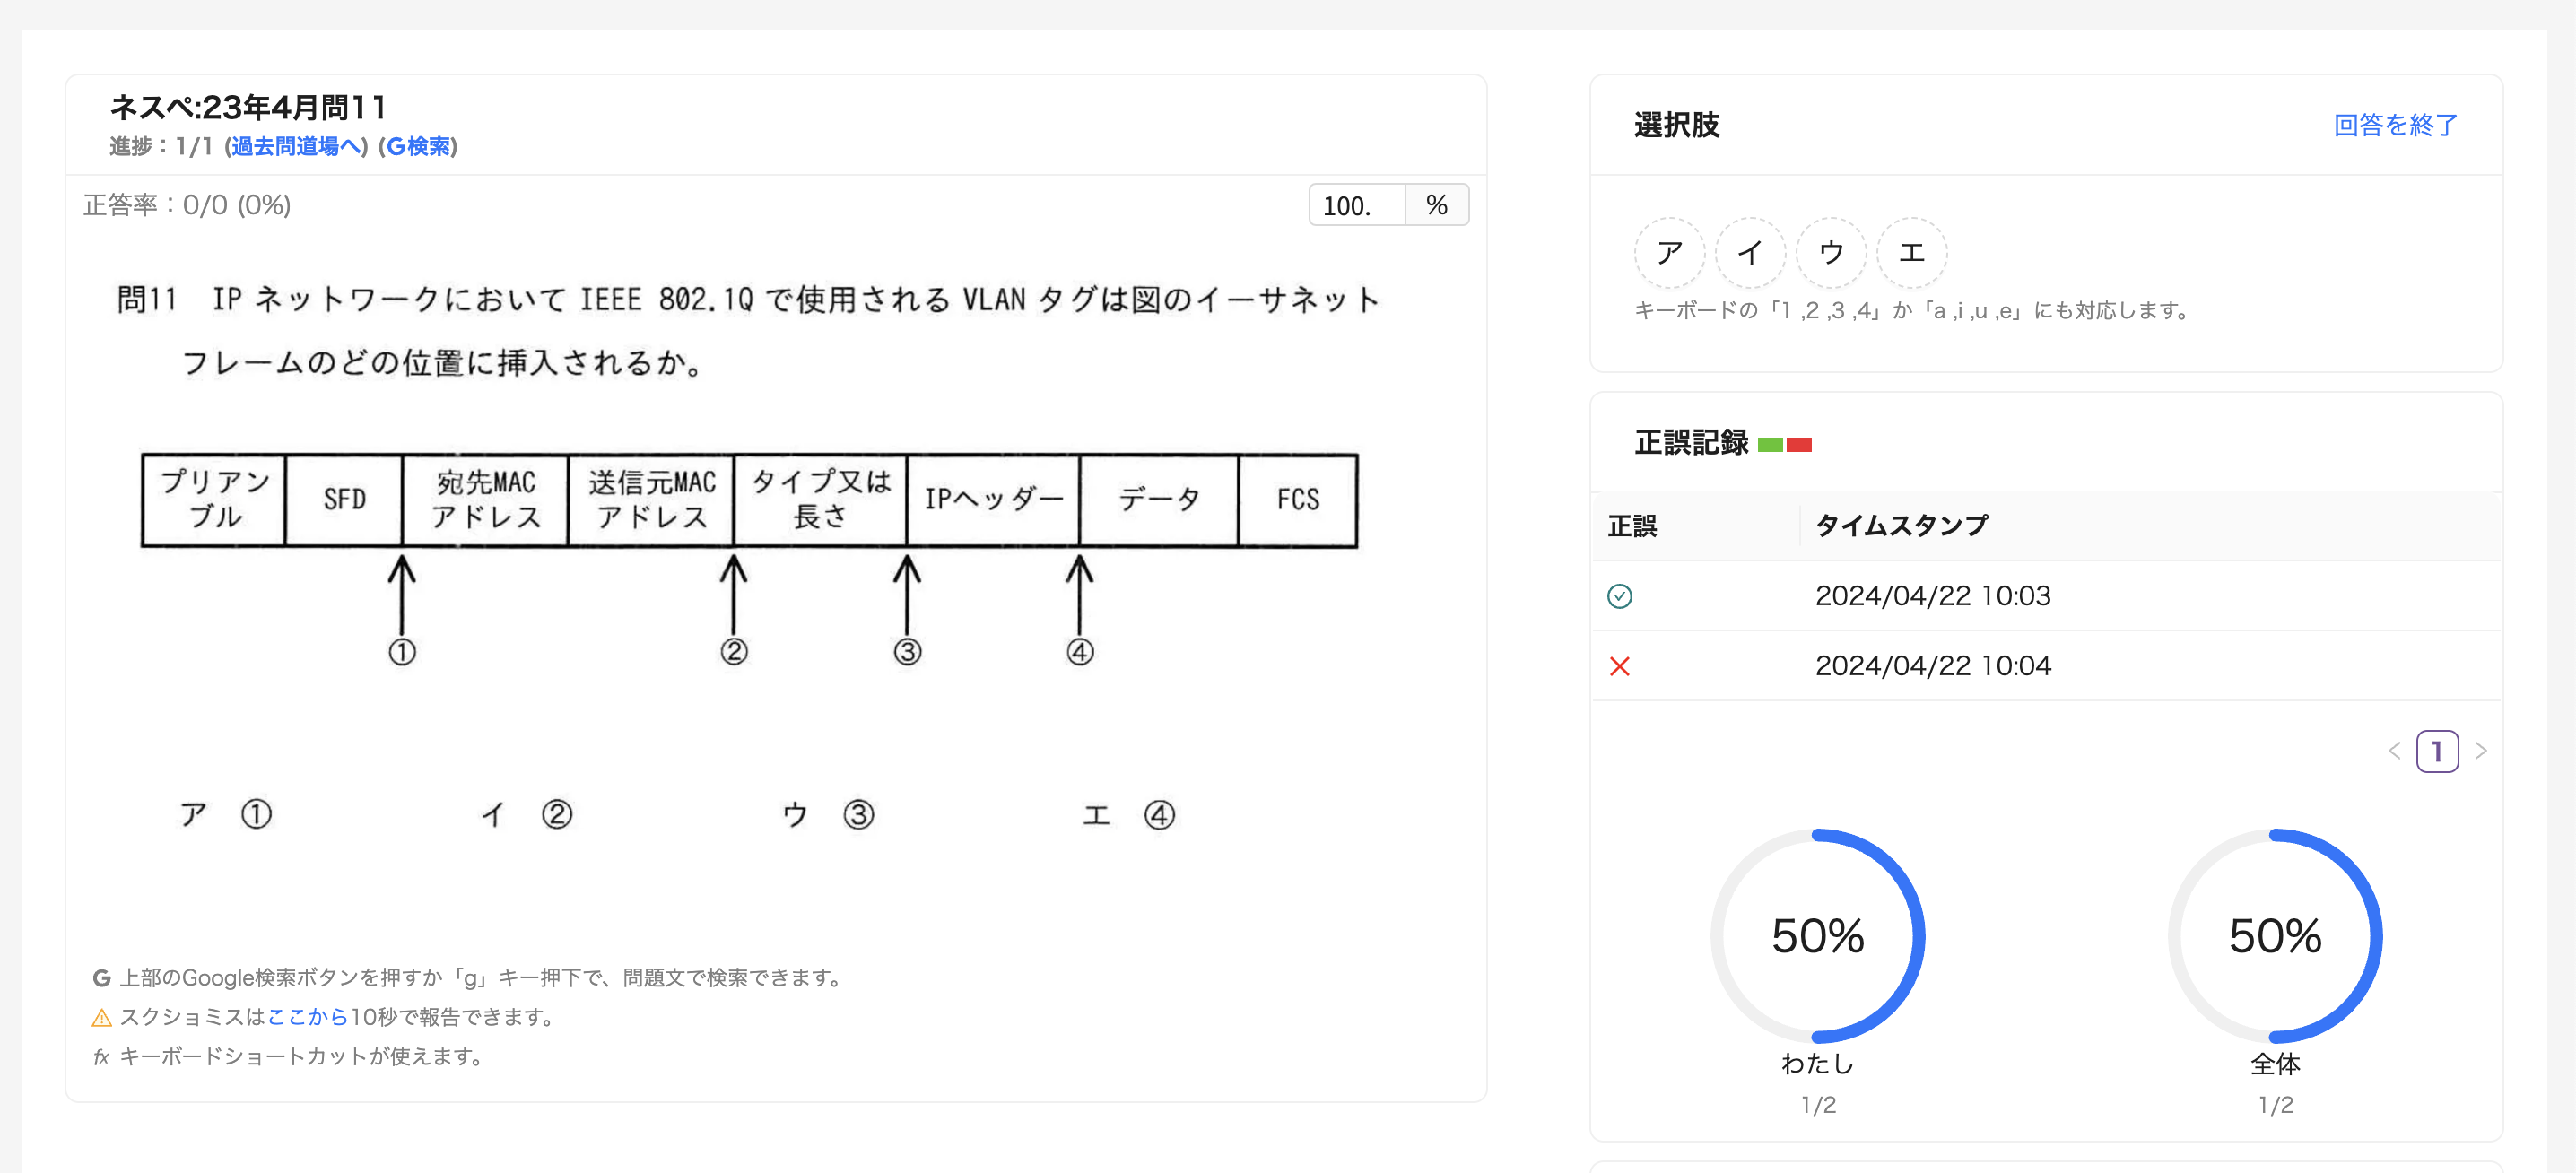
Task: Open 過去問道場へ link
Action: [295, 147]
